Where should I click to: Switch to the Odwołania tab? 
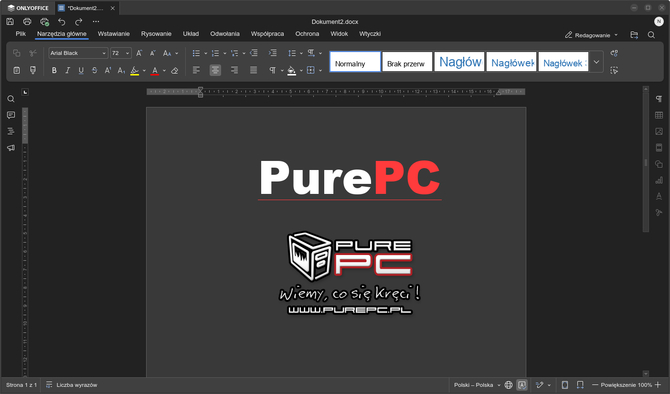[x=225, y=34]
